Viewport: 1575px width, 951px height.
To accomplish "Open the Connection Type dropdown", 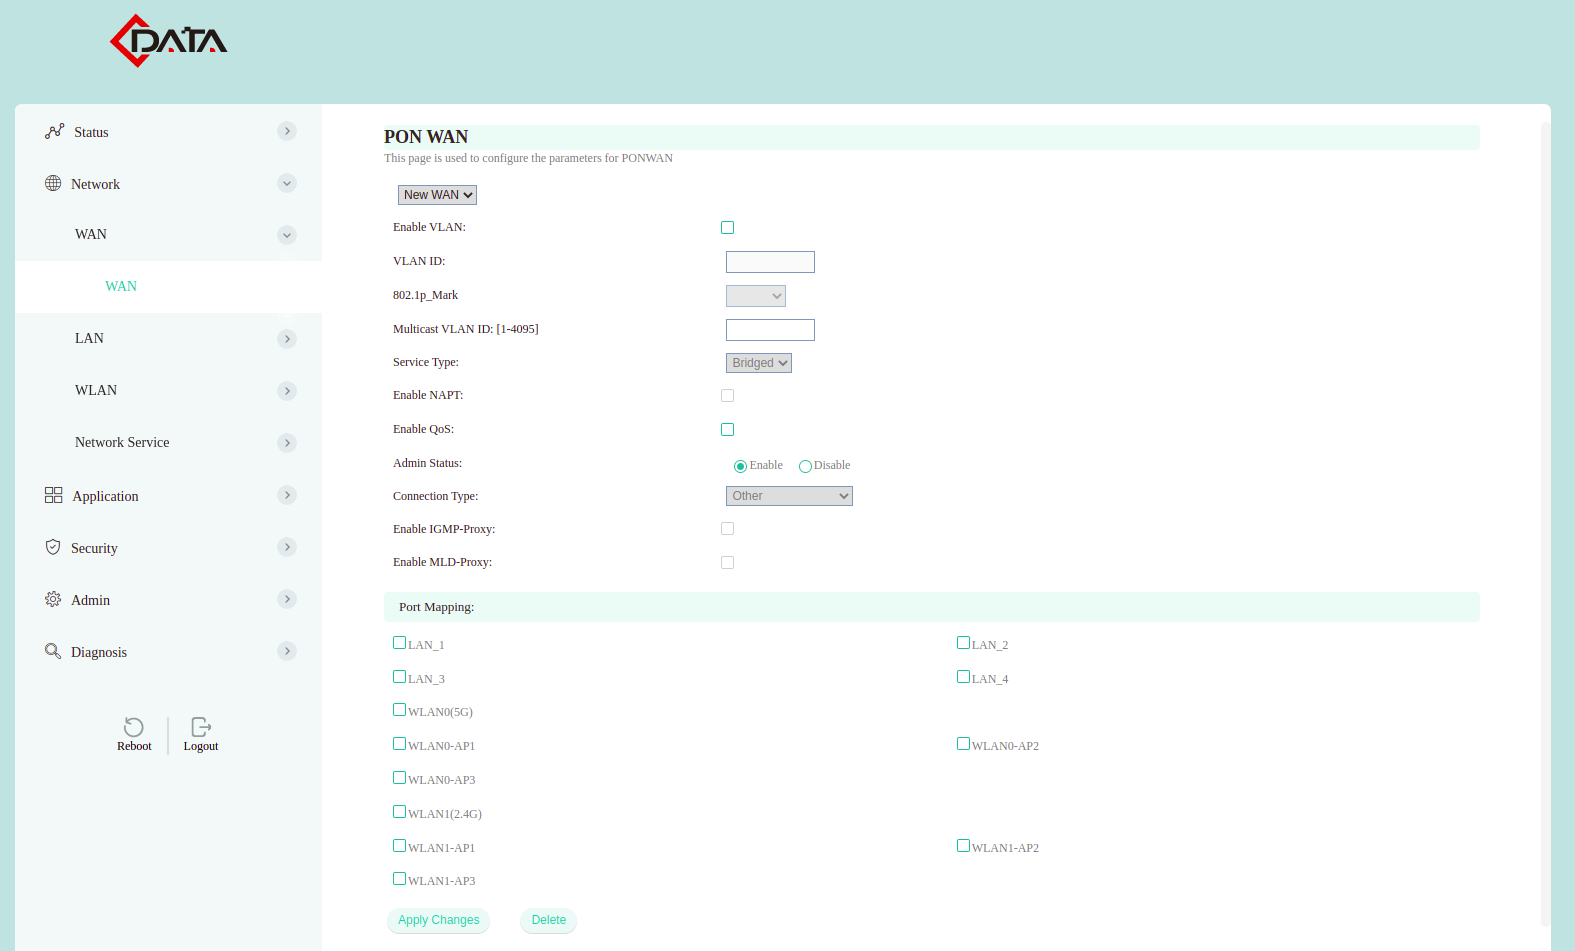I will [x=788, y=496].
